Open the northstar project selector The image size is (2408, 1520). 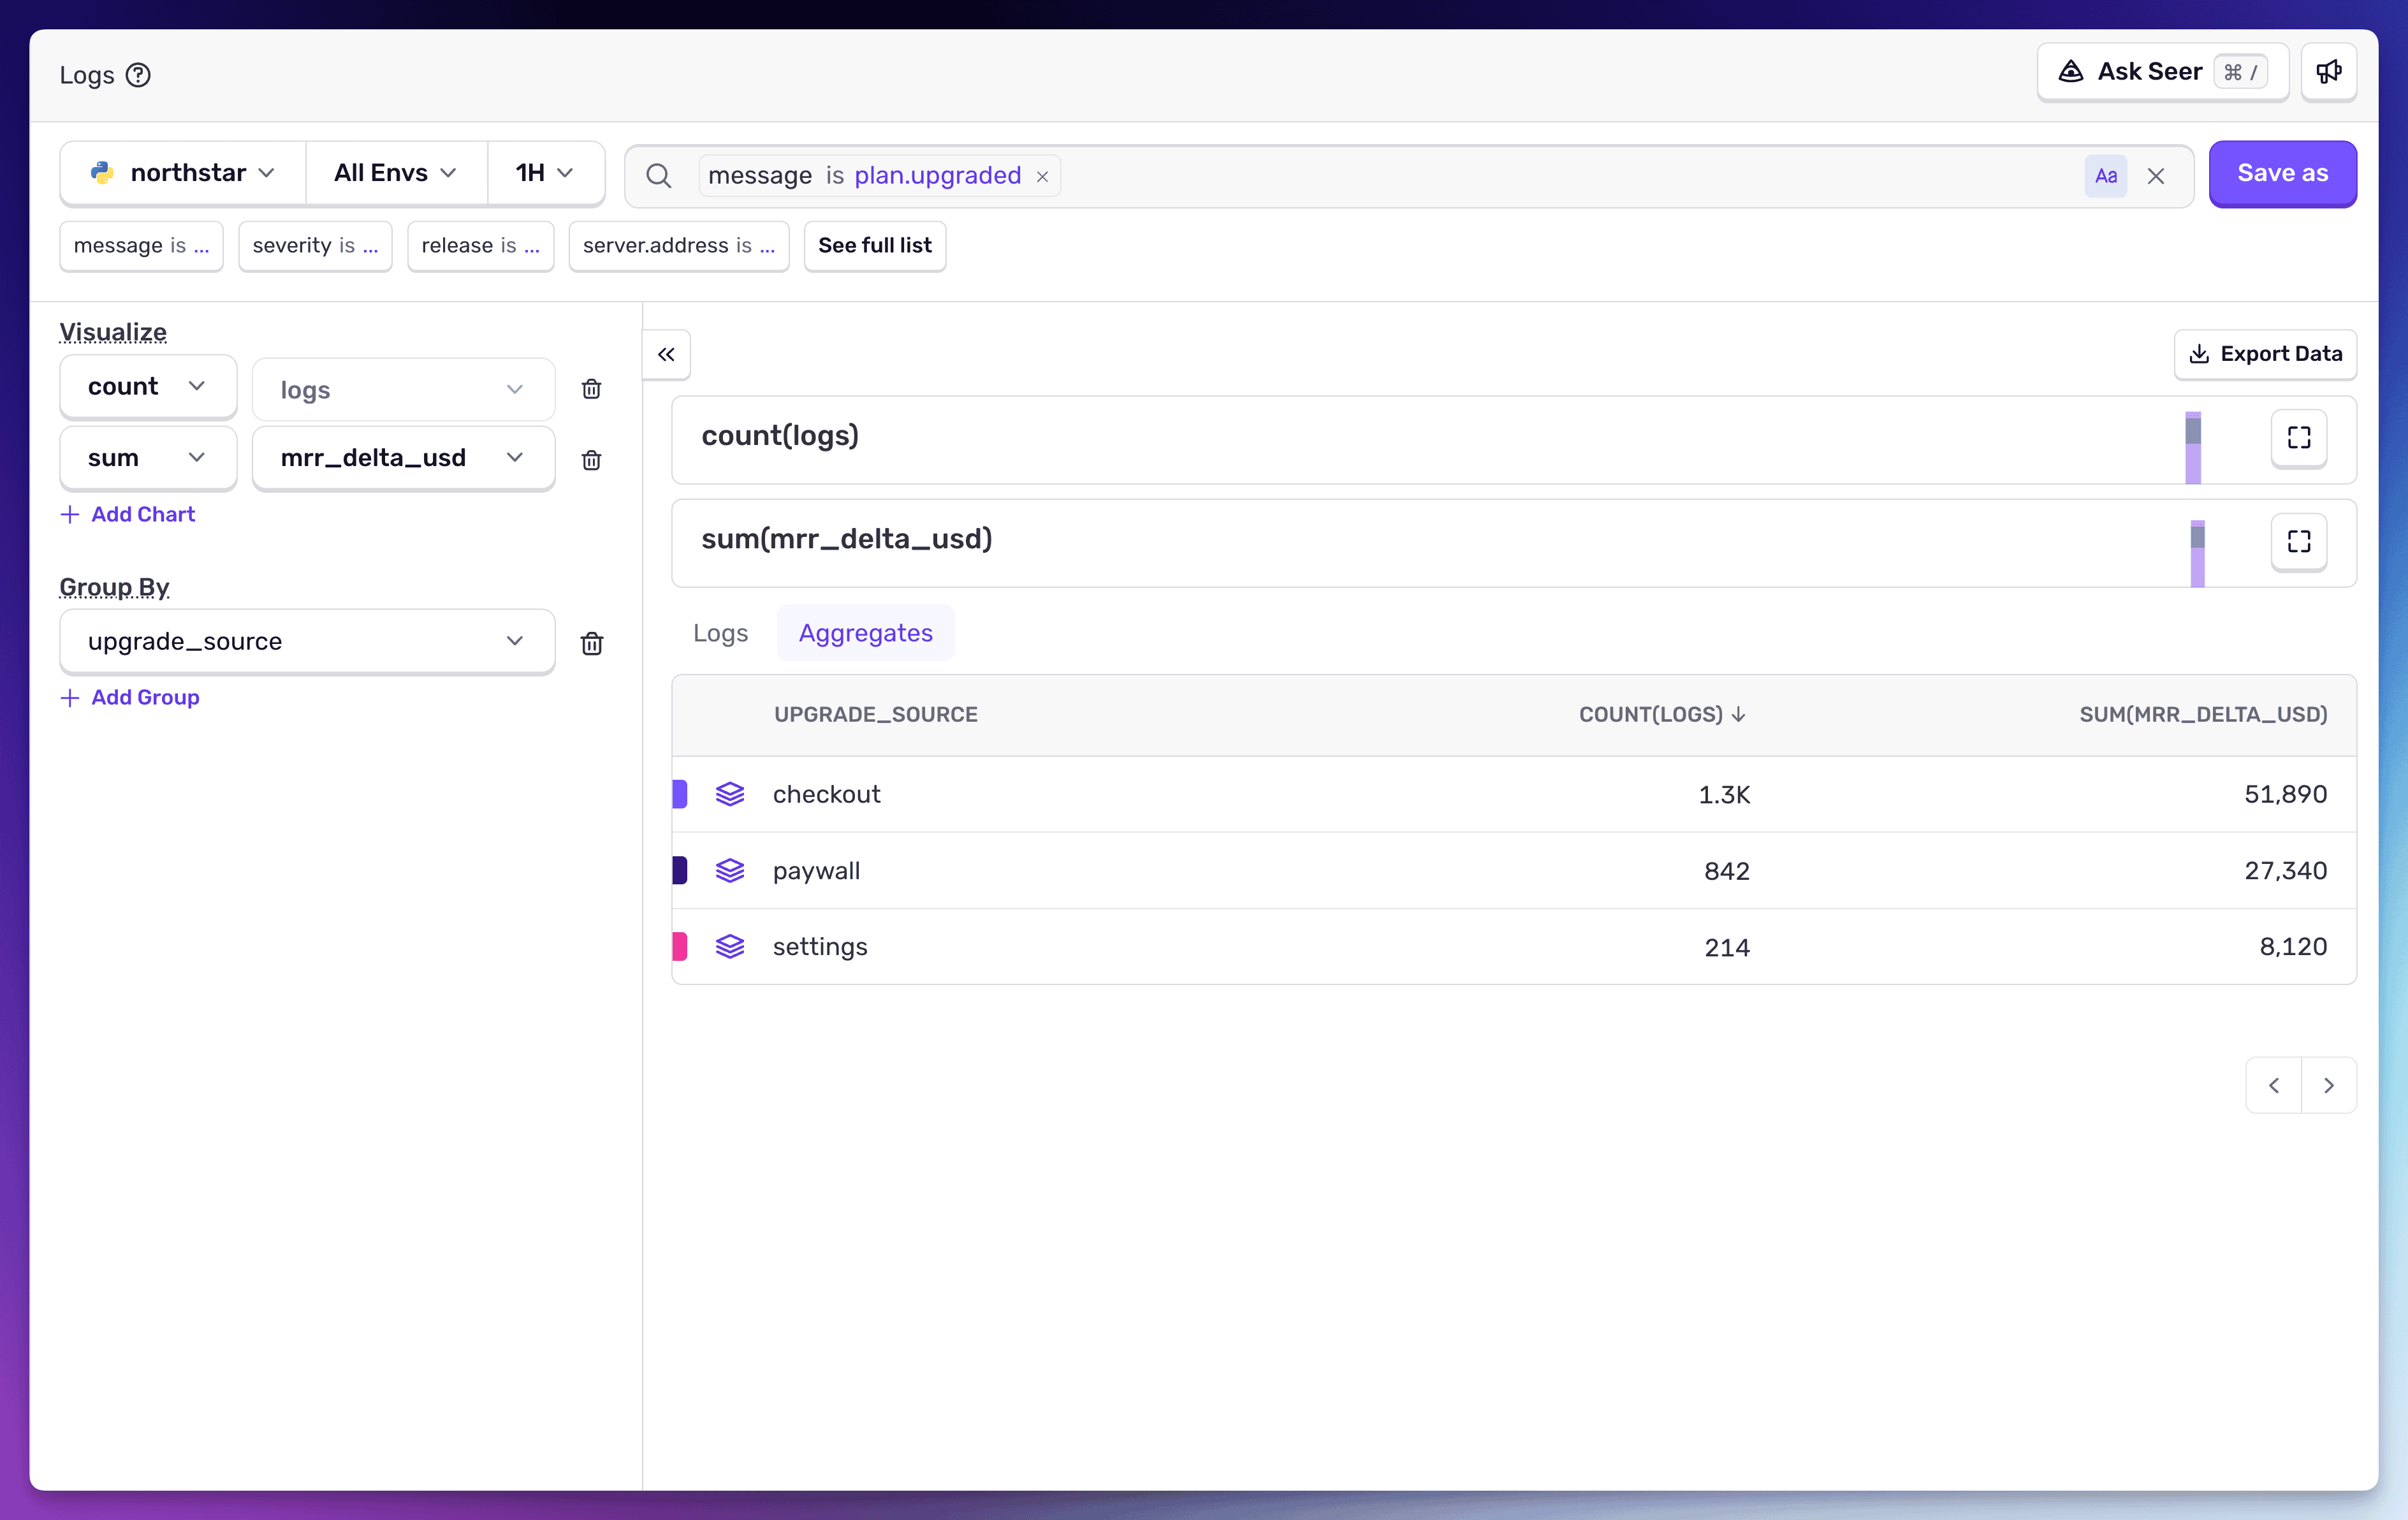(x=183, y=173)
